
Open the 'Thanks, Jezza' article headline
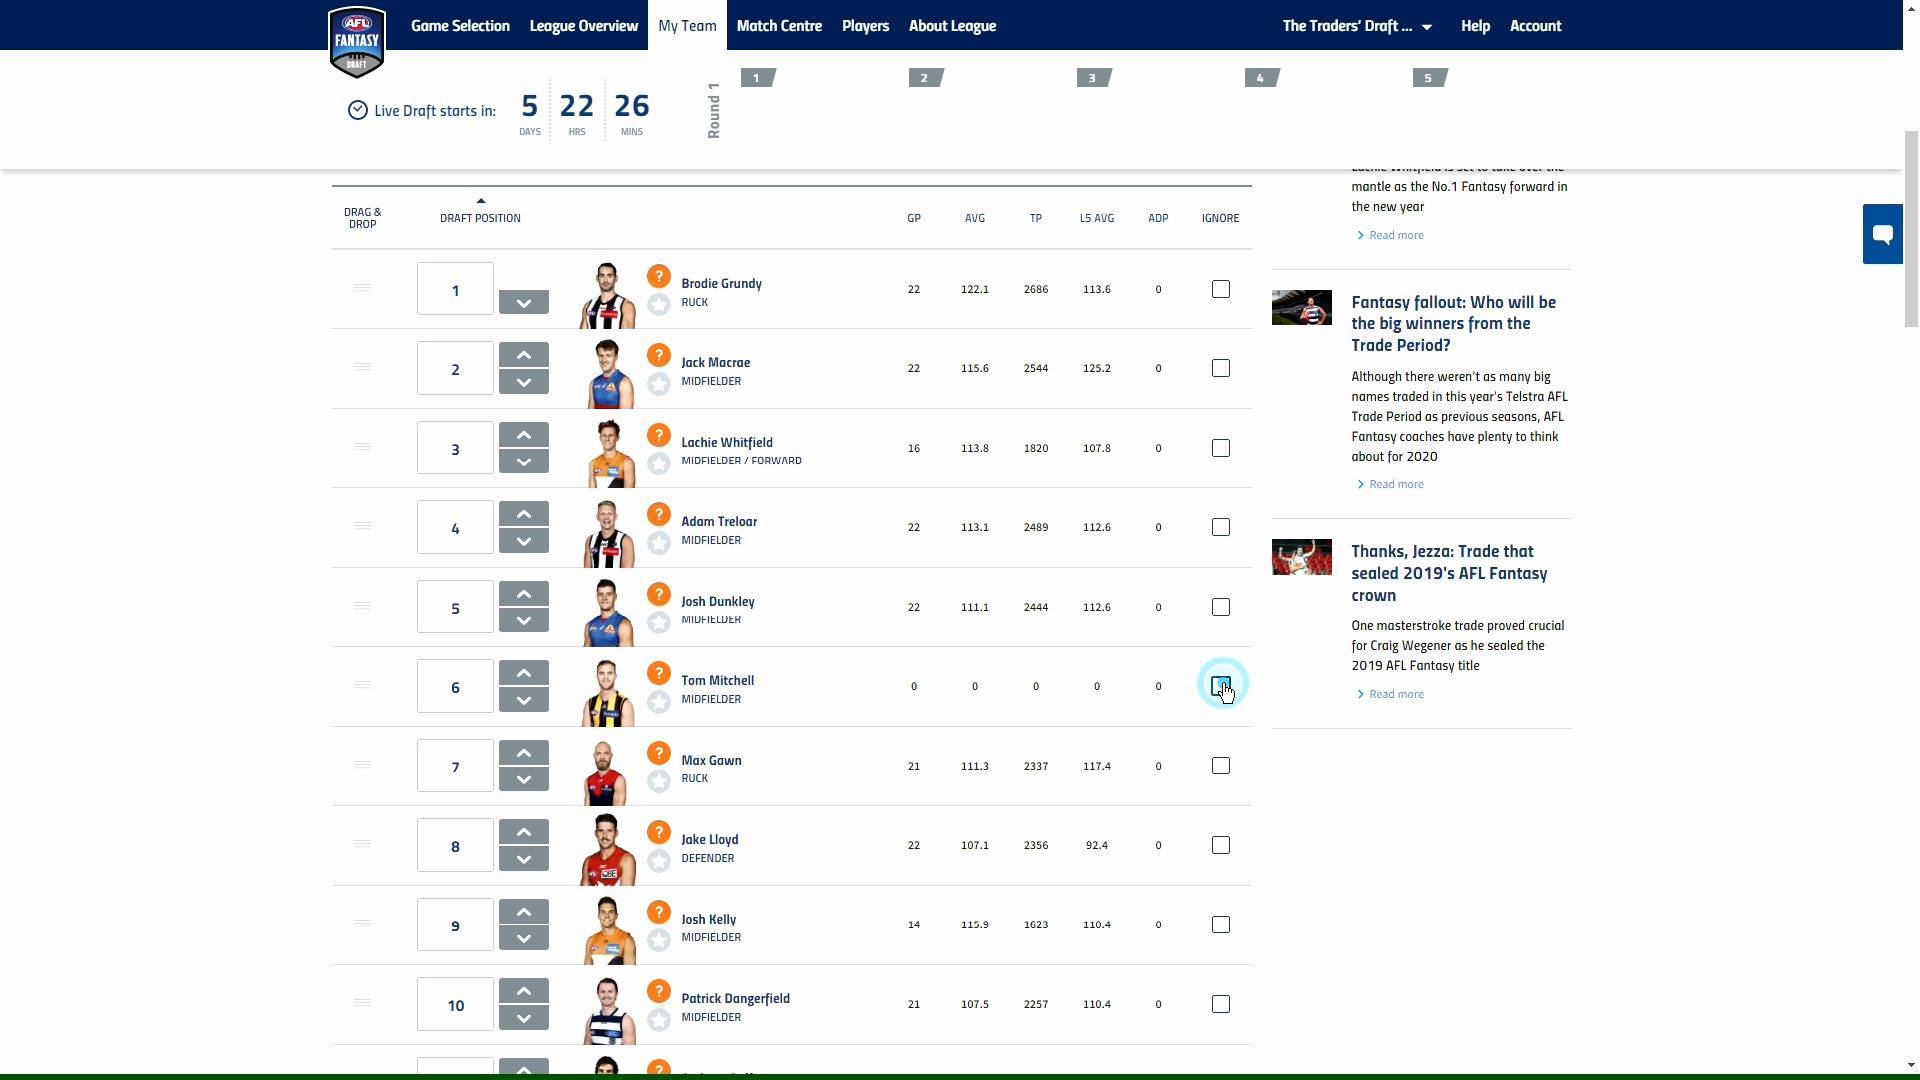click(x=1449, y=574)
